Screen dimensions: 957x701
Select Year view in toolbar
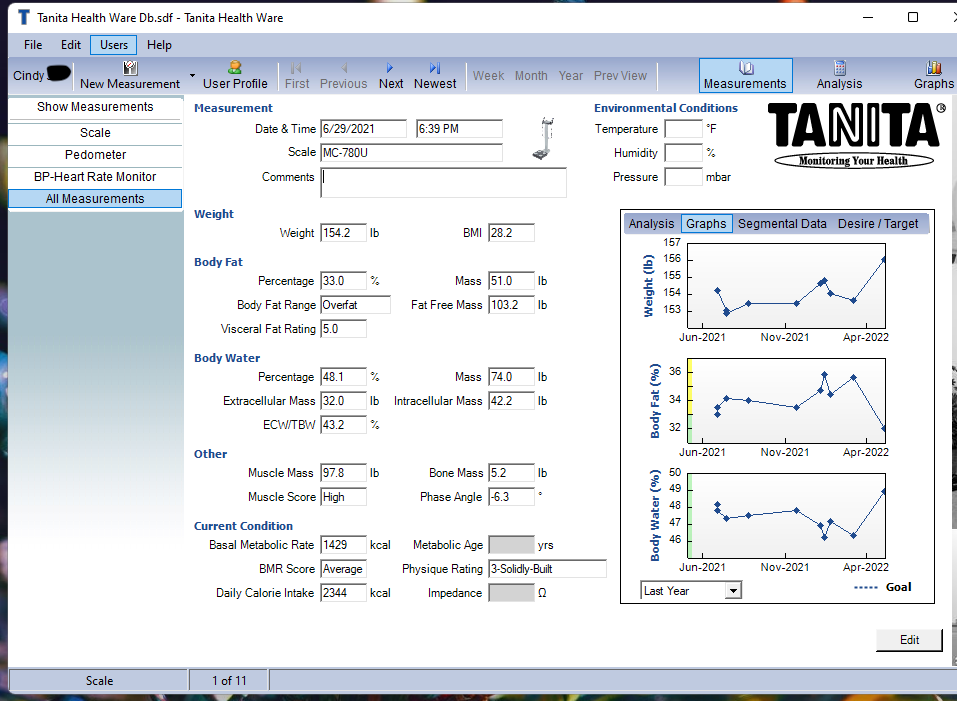pos(571,76)
